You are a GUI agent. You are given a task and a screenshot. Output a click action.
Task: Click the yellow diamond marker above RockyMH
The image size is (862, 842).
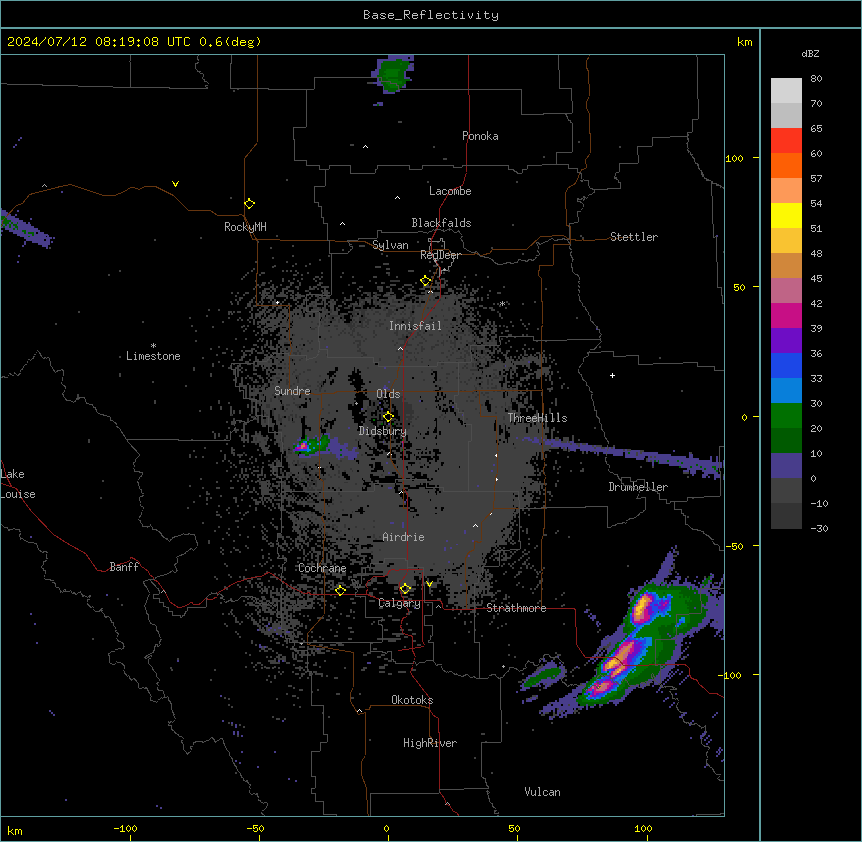coord(249,203)
